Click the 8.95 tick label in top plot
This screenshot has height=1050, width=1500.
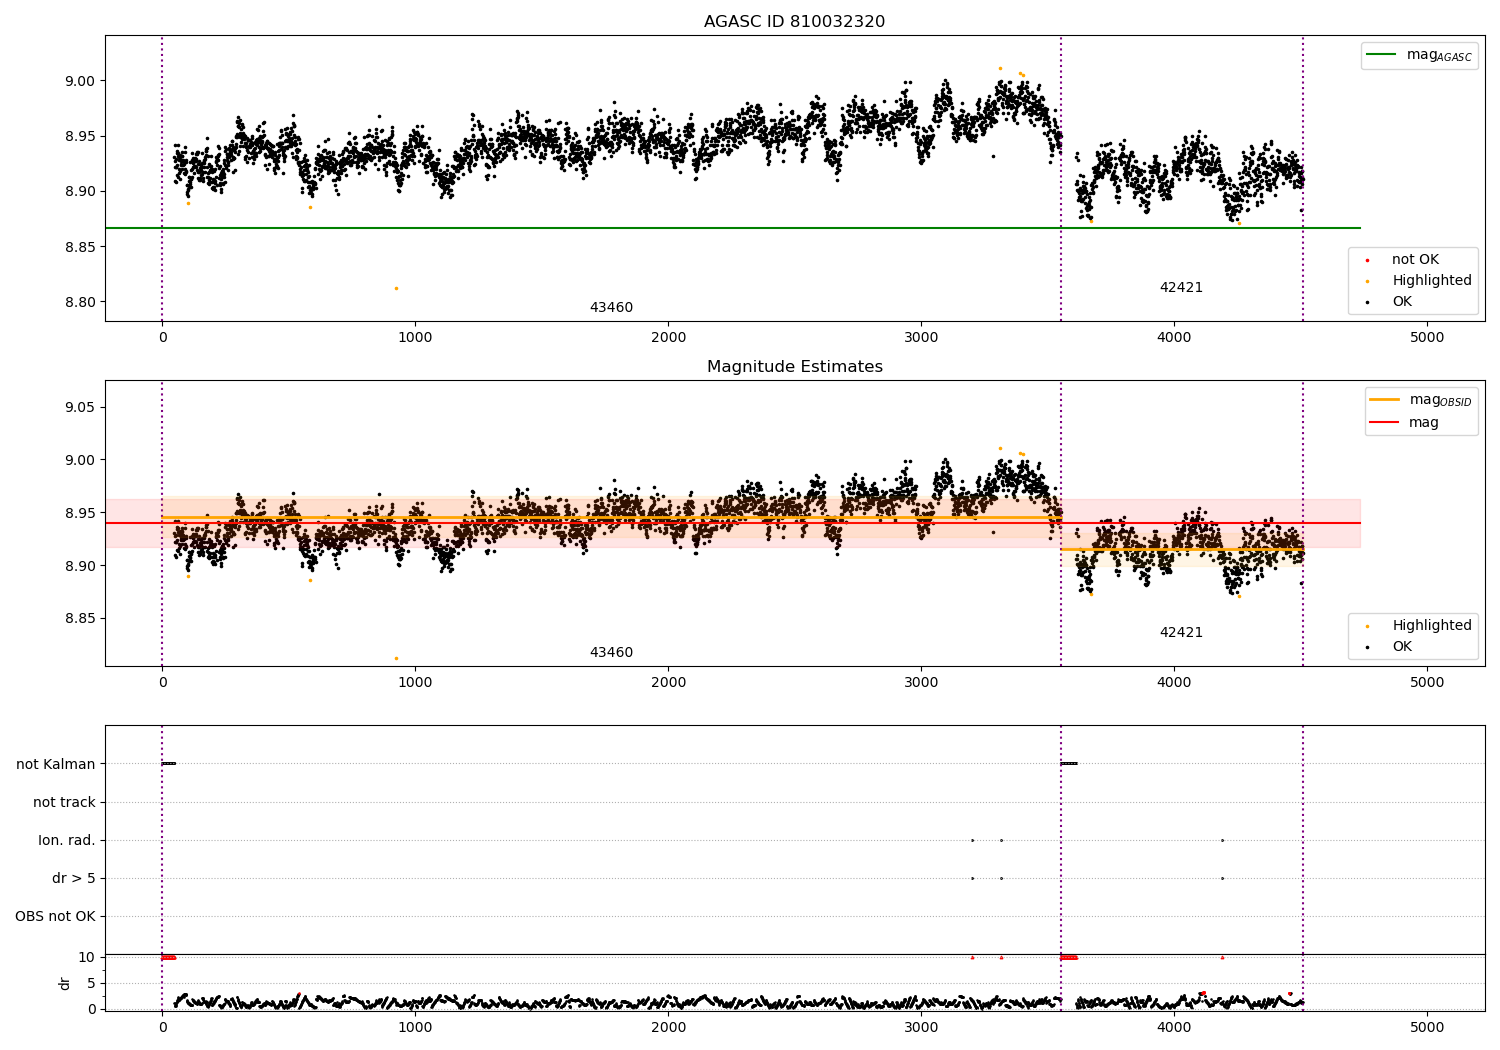(x=79, y=136)
